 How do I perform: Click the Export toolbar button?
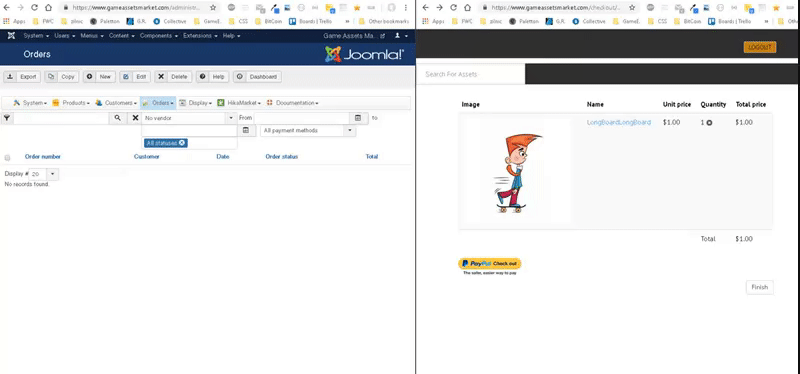coord(22,77)
